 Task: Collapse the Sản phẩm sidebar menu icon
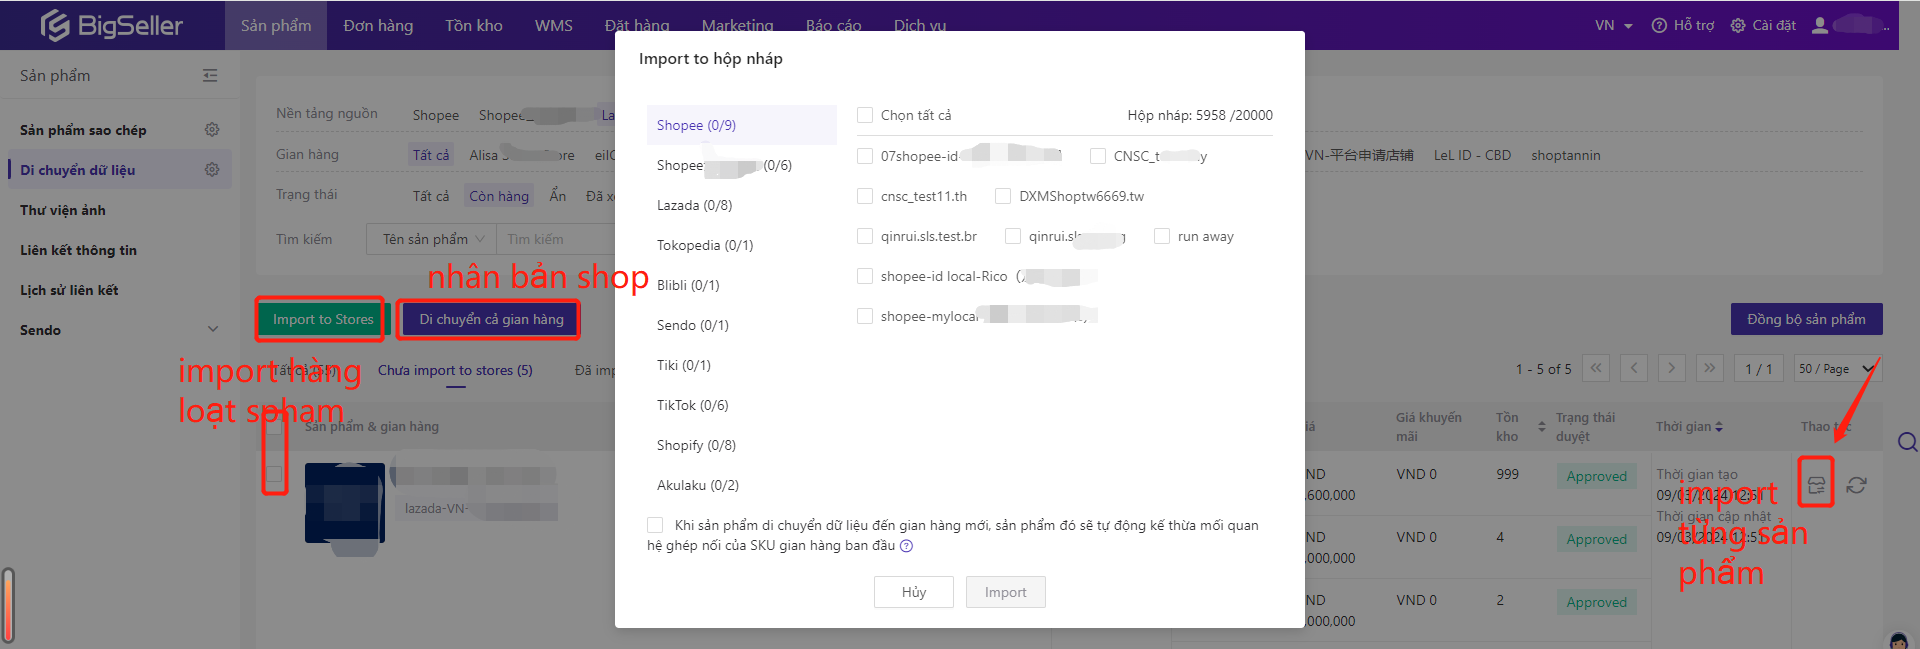coord(210,76)
